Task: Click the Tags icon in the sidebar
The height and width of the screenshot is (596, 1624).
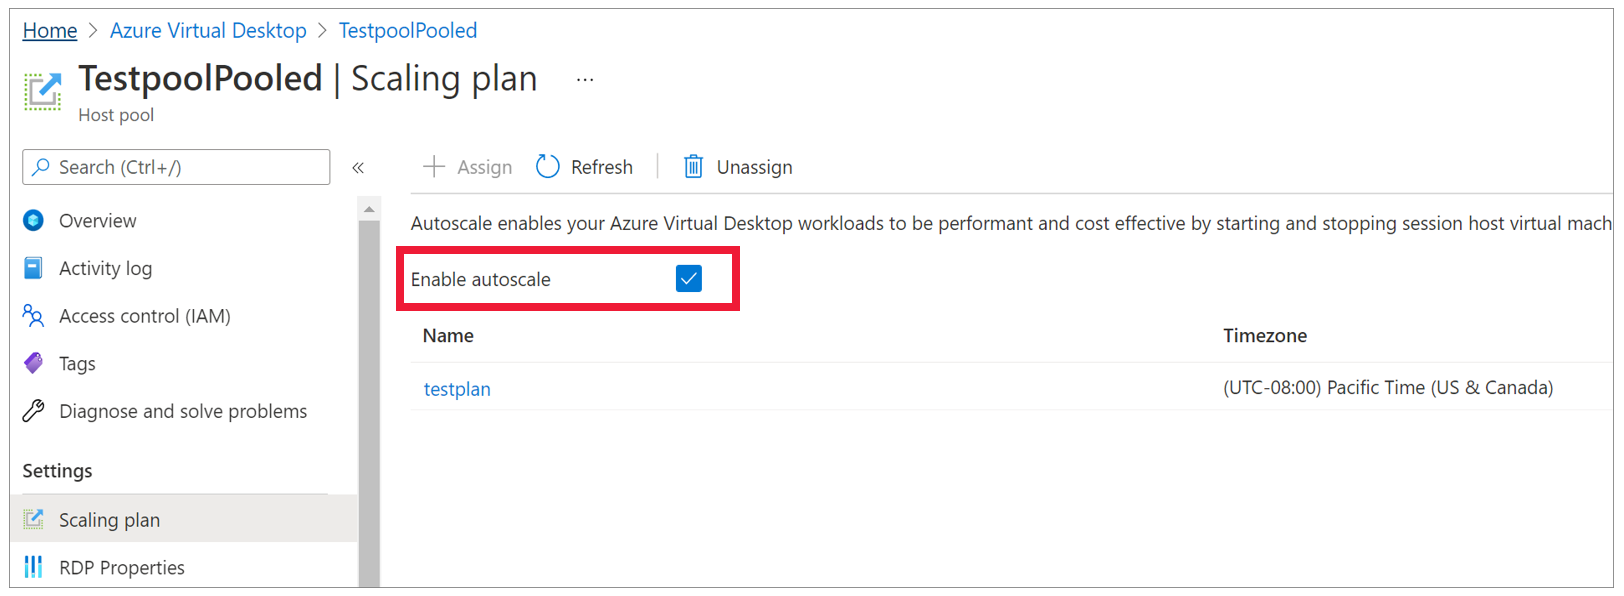Action: click(x=33, y=363)
